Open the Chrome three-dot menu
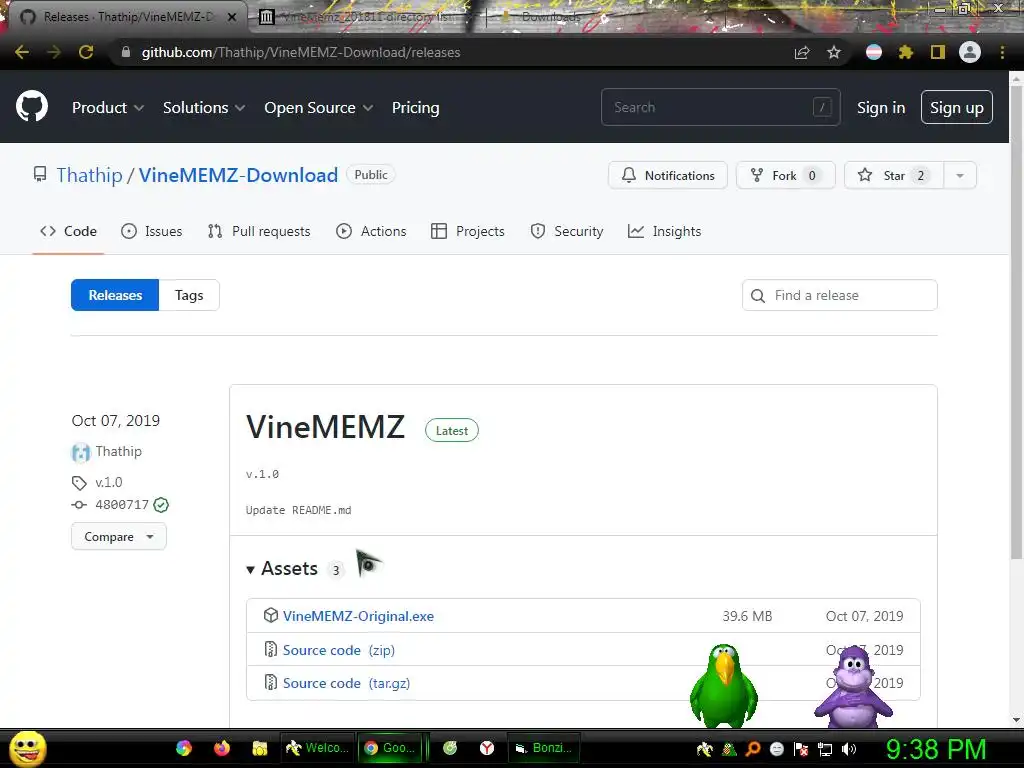This screenshot has height=768, width=1024. [1002, 52]
